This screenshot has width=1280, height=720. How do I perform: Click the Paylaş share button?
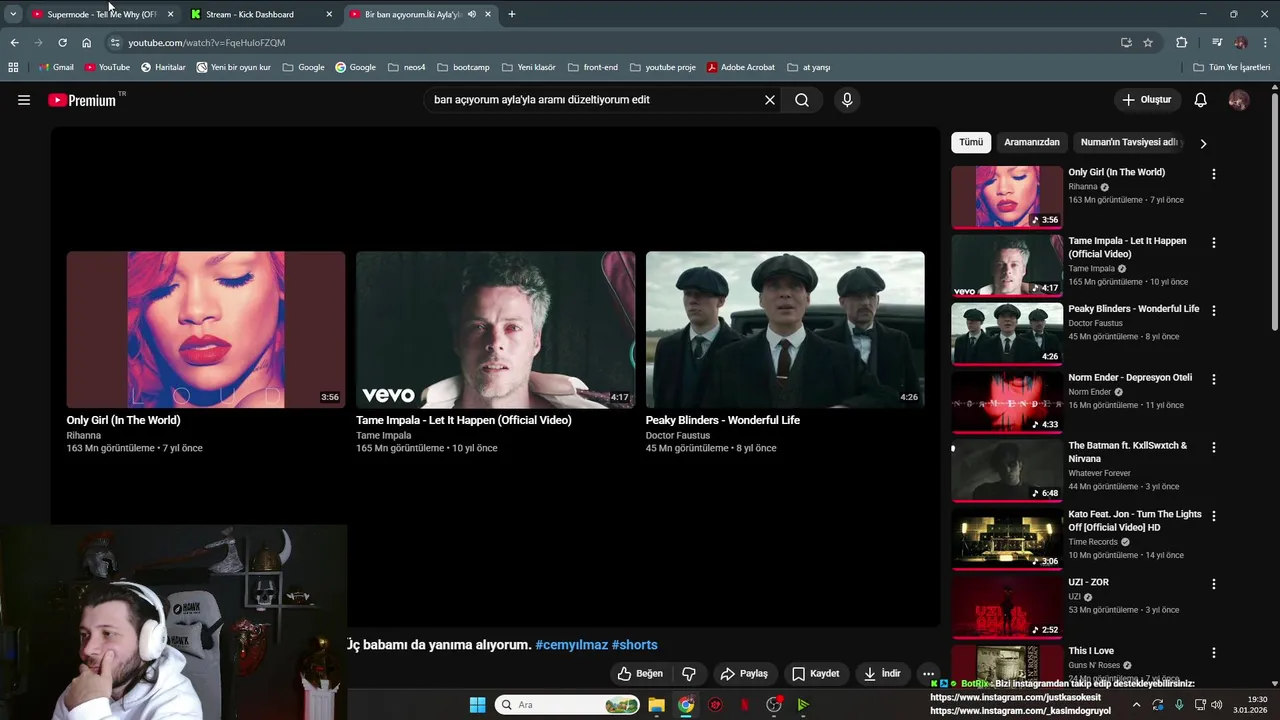tap(744, 674)
